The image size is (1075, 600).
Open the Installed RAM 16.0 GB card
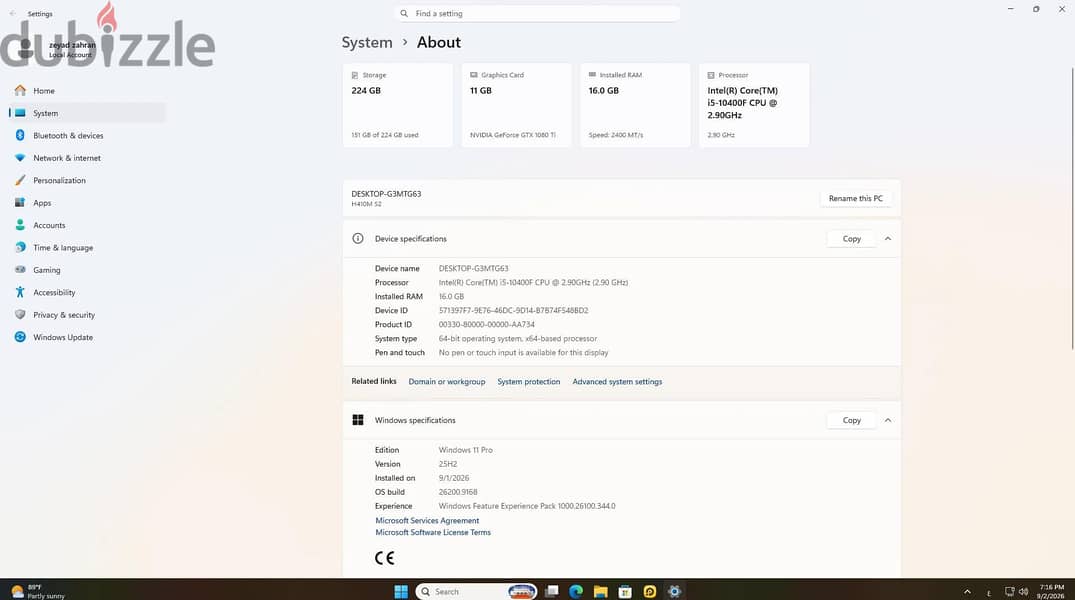635,105
